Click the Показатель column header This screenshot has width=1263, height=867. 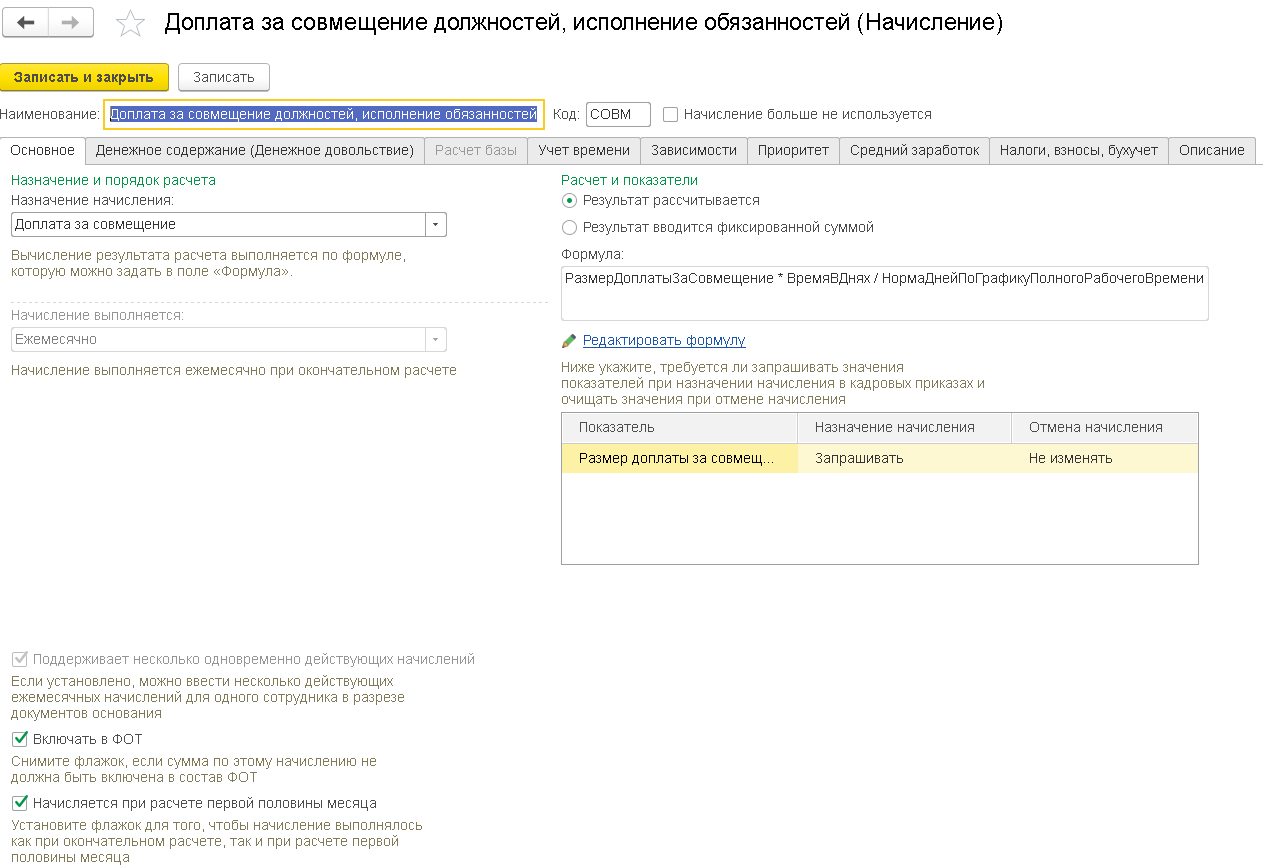tap(680, 428)
